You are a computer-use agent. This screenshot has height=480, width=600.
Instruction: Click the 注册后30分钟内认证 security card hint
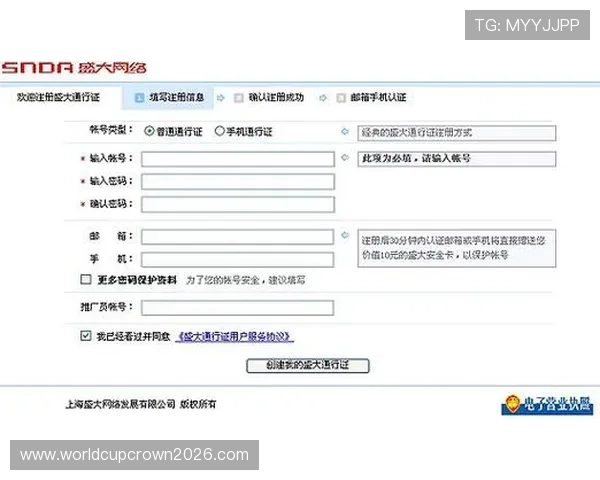[x=457, y=248]
